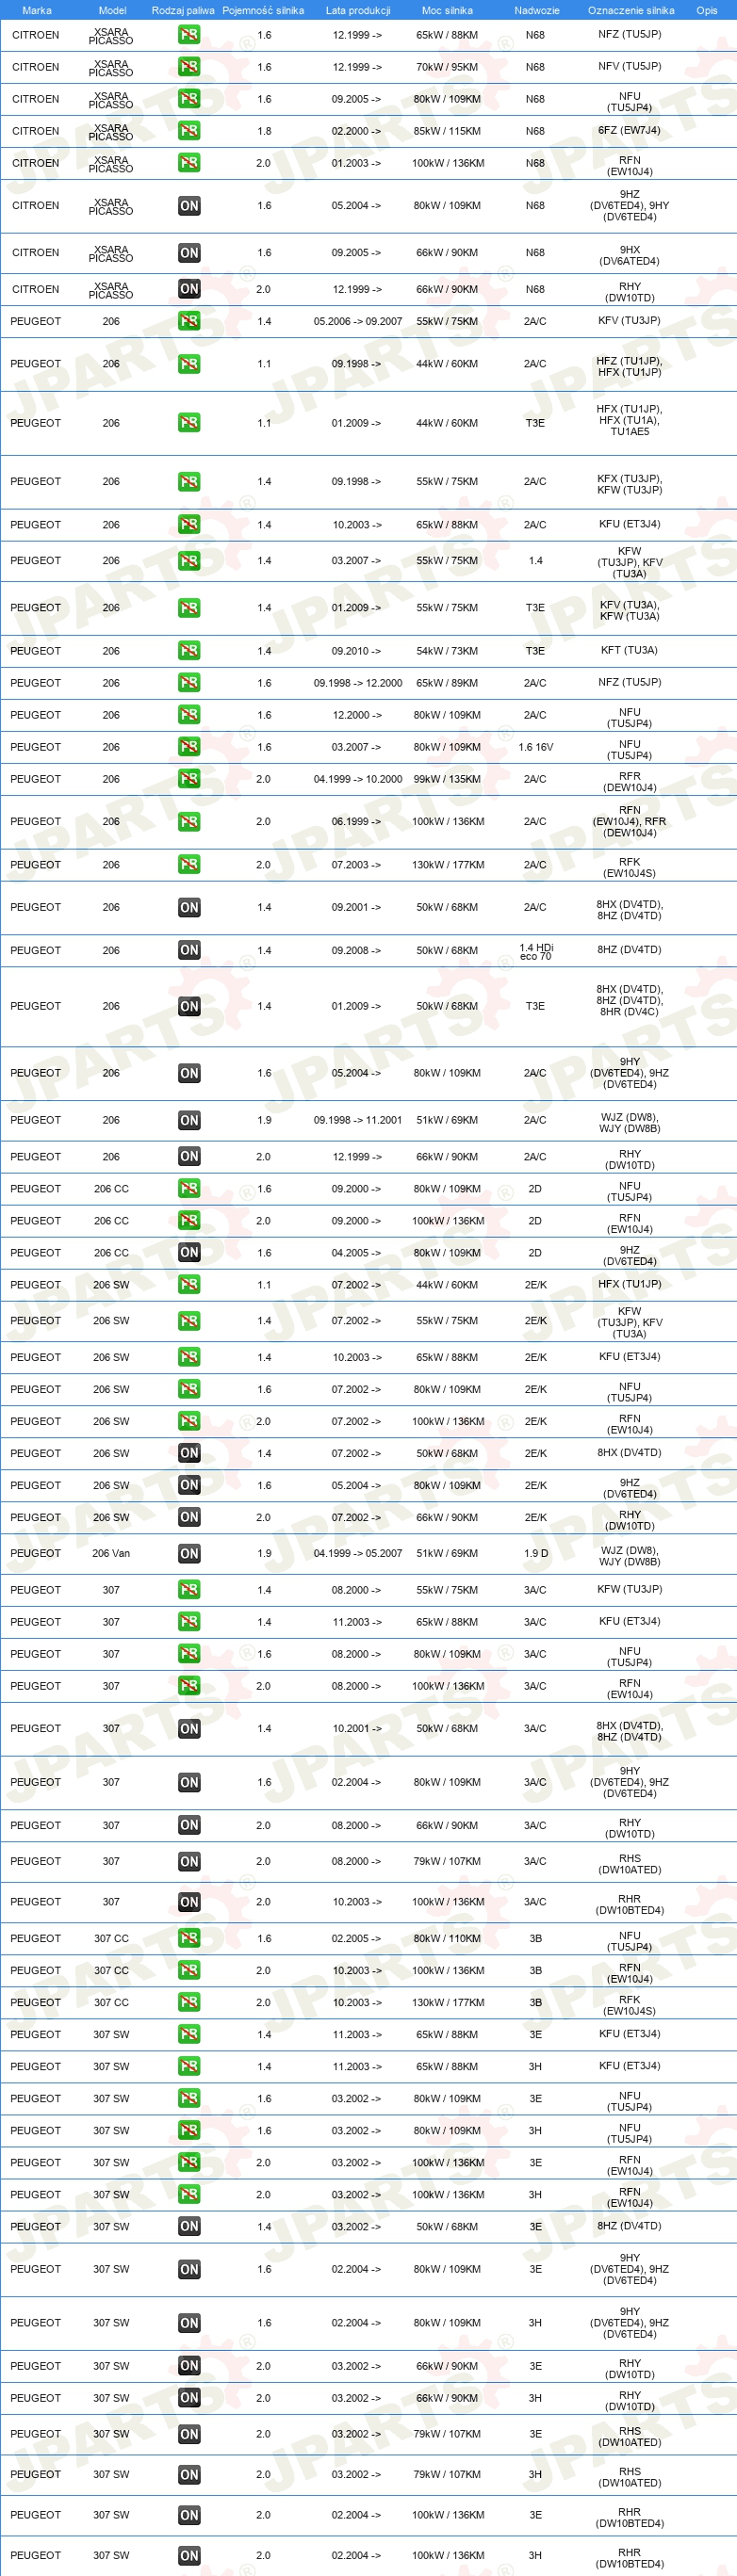Click production years 04.1999 -> 10.2000
Screen dimensions: 737x2576
tap(358, 779)
